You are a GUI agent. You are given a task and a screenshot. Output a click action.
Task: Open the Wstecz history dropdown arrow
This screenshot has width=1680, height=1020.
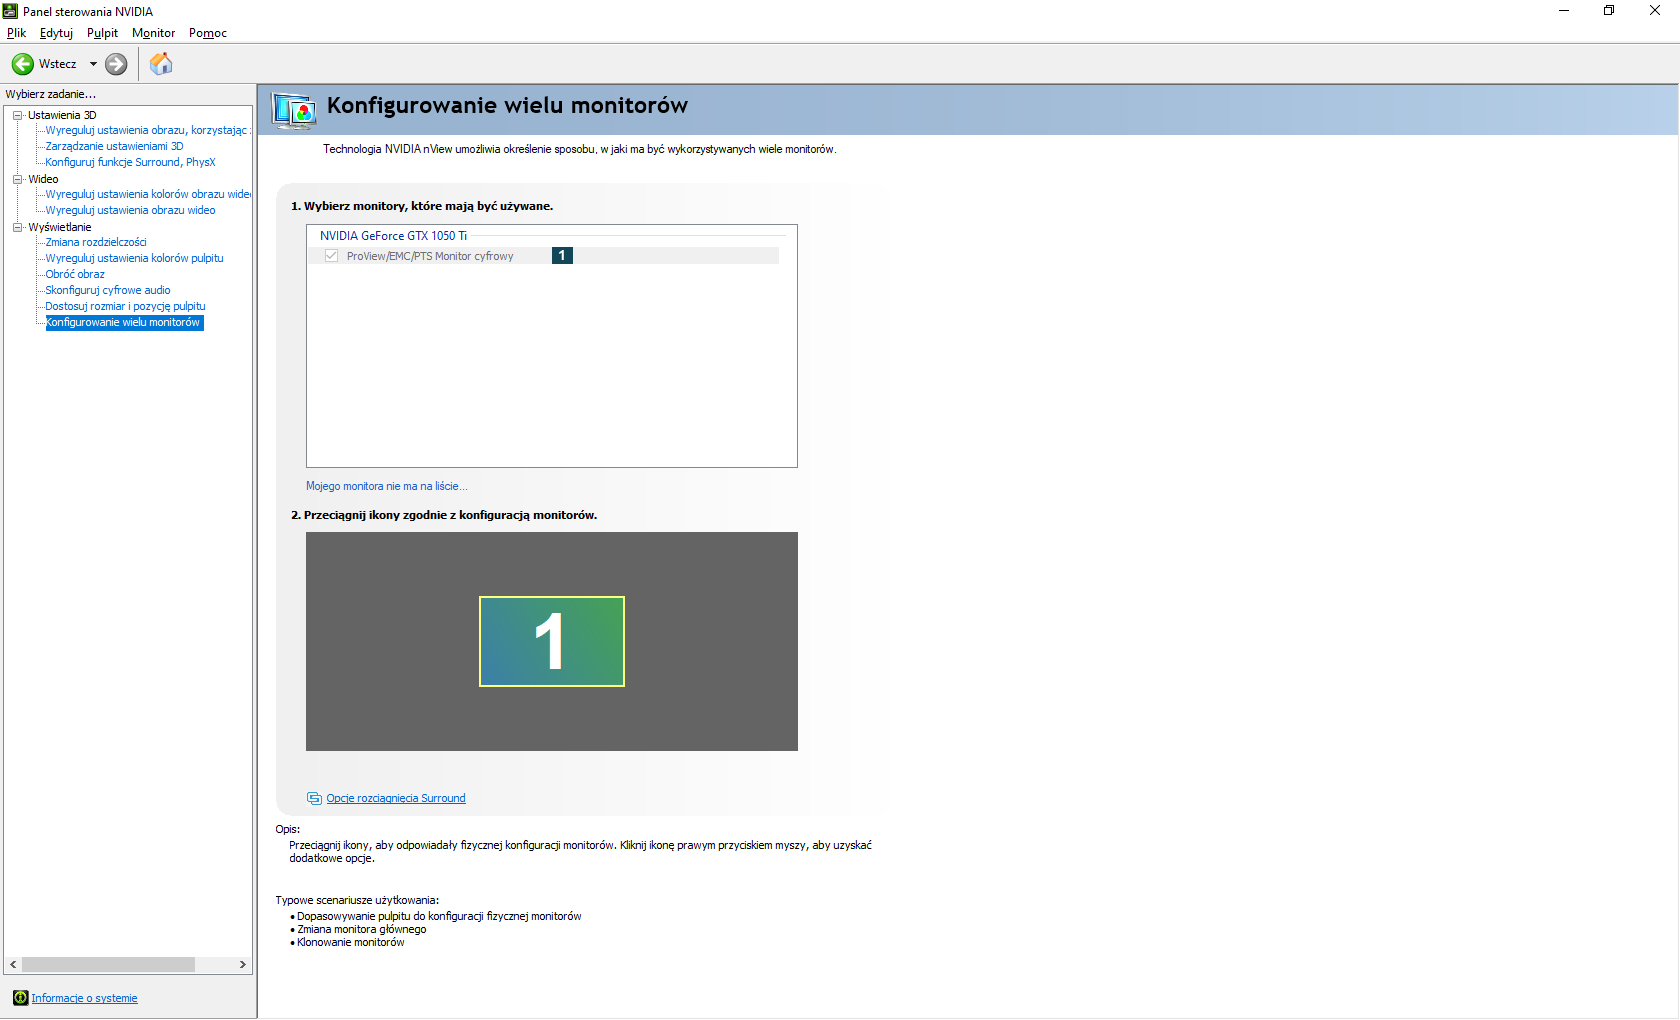coord(93,64)
